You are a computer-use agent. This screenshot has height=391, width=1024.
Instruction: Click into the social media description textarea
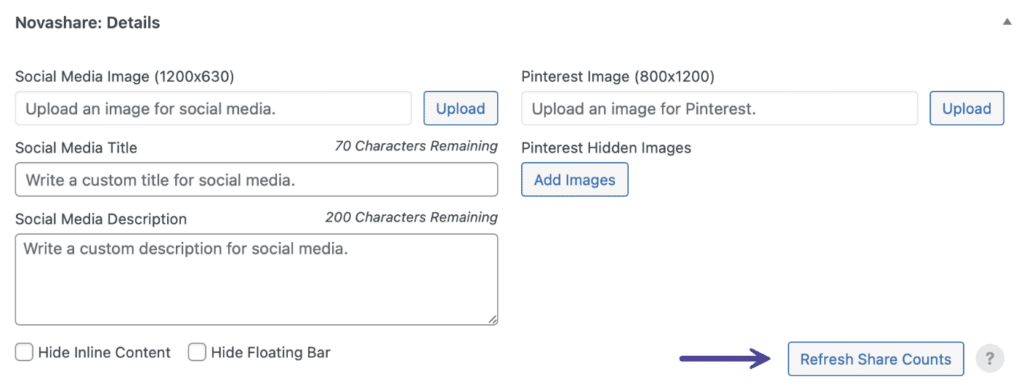click(x=257, y=279)
